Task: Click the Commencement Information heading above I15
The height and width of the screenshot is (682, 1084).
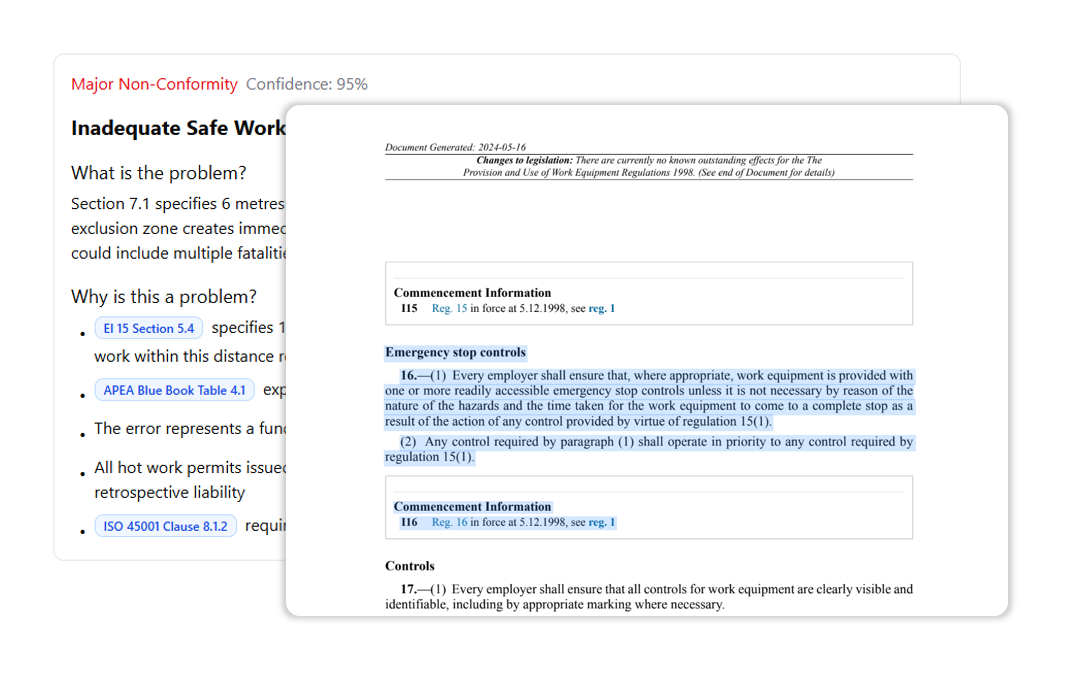Action: tap(472, 293)
